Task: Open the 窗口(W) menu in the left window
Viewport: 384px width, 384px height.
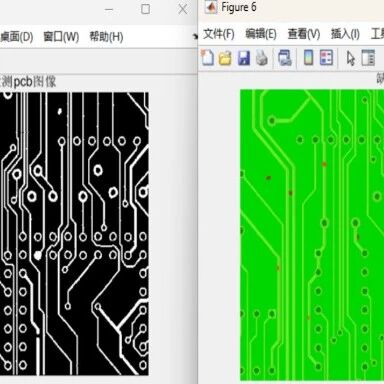Action: (61, 36)
